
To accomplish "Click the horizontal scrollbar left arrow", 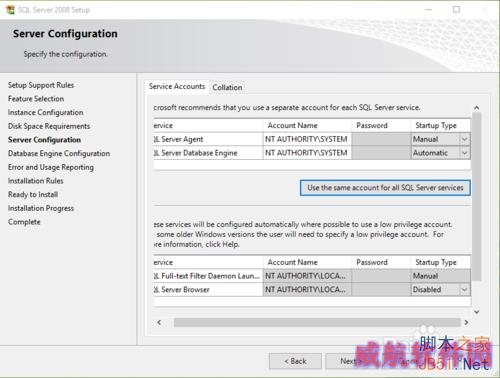I will pyautogui.click(x=159, y=322).
